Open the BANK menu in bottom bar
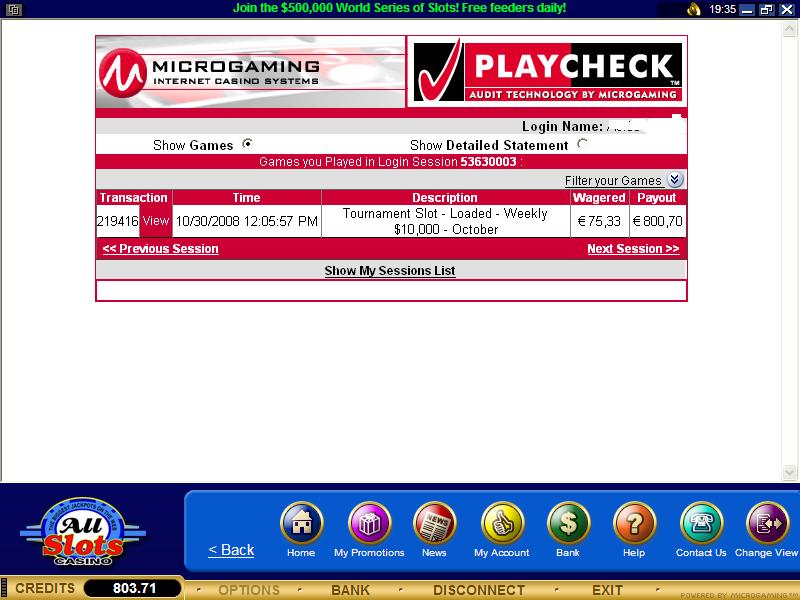The image size is (800, 600). point(350,590)
